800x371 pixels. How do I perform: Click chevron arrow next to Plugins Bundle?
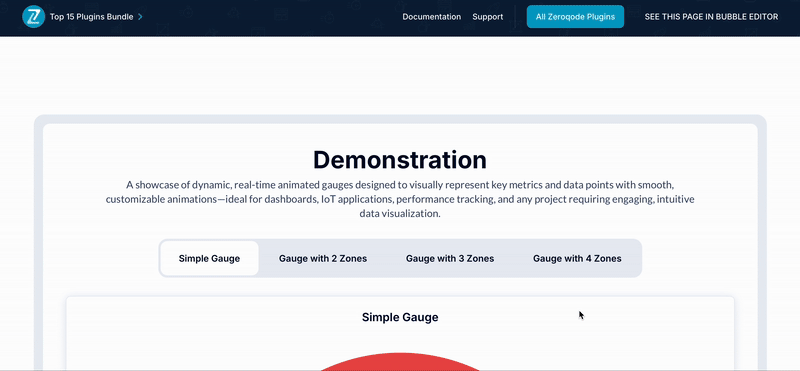click(140, 17)
